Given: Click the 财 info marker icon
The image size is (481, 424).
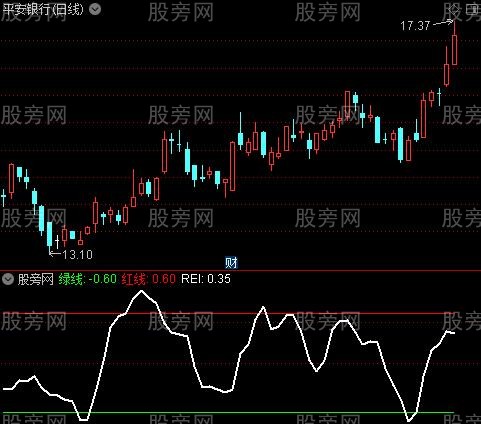Looking at the screenshot, I should point(231,263).
